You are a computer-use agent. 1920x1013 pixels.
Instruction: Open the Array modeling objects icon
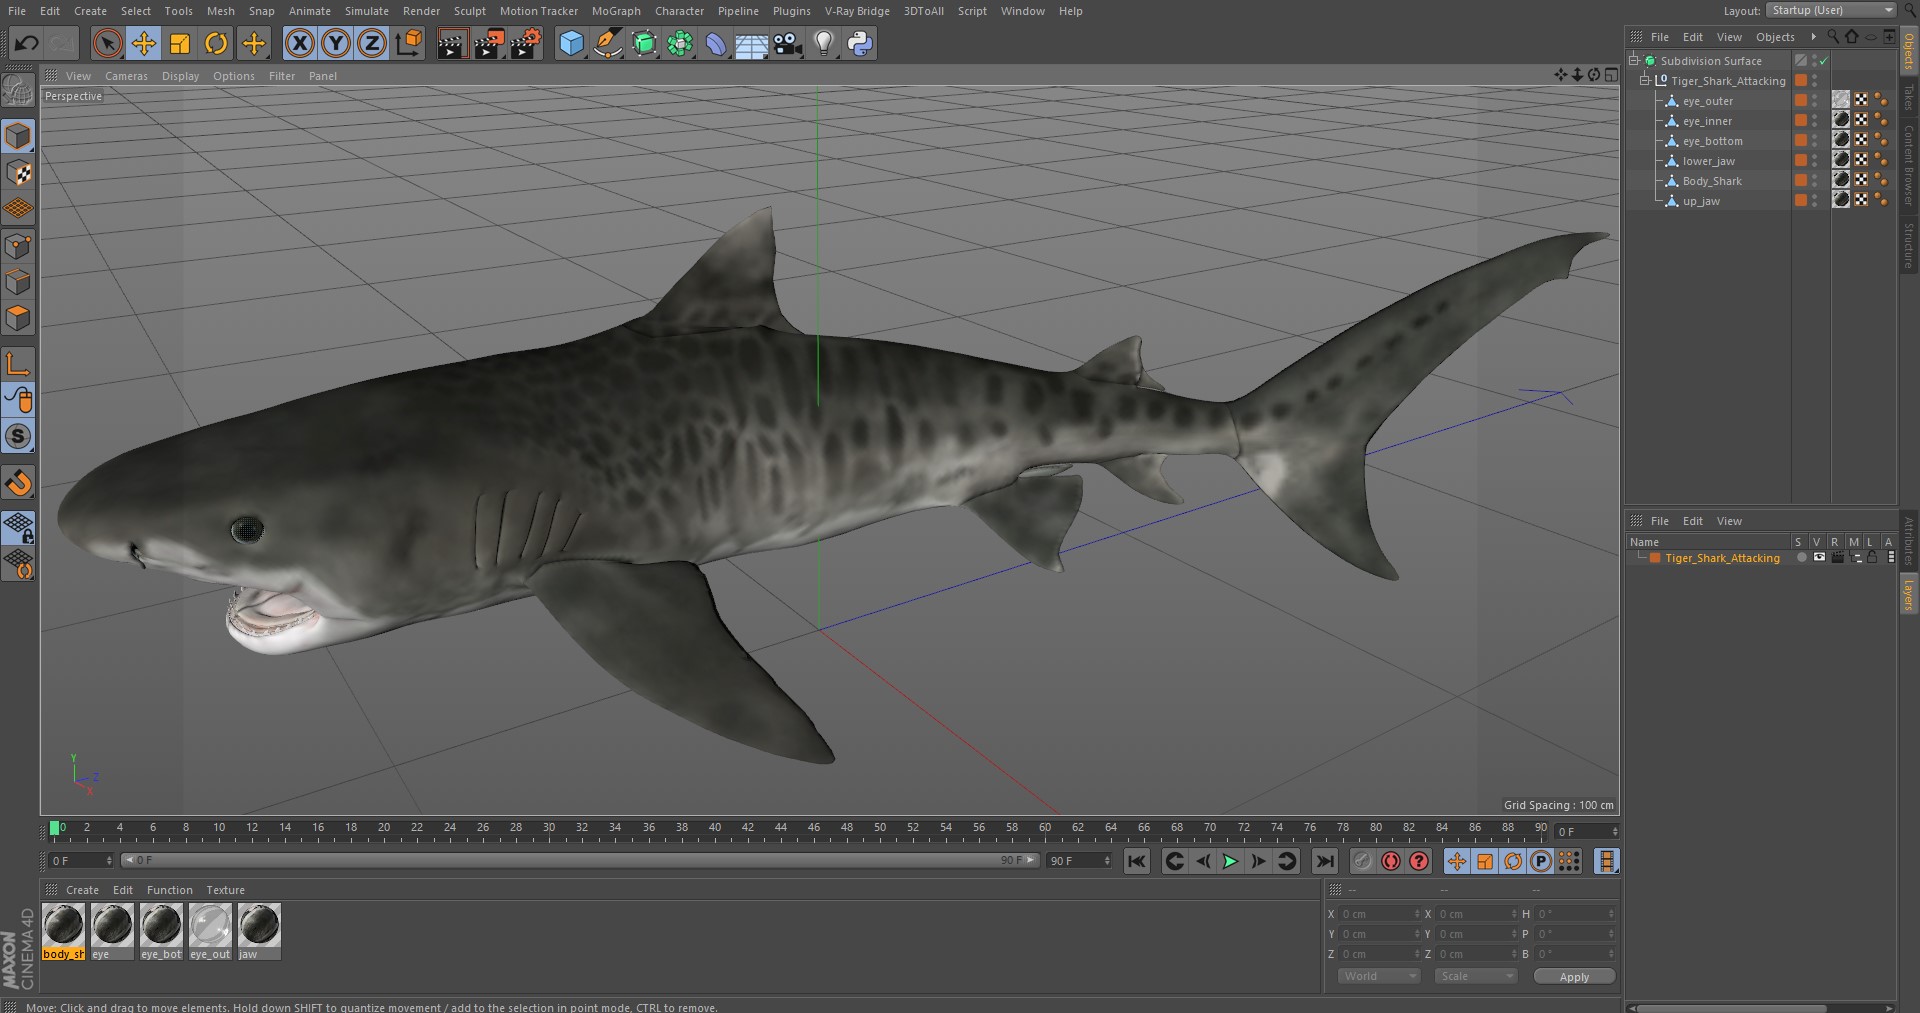click(680, 43)
